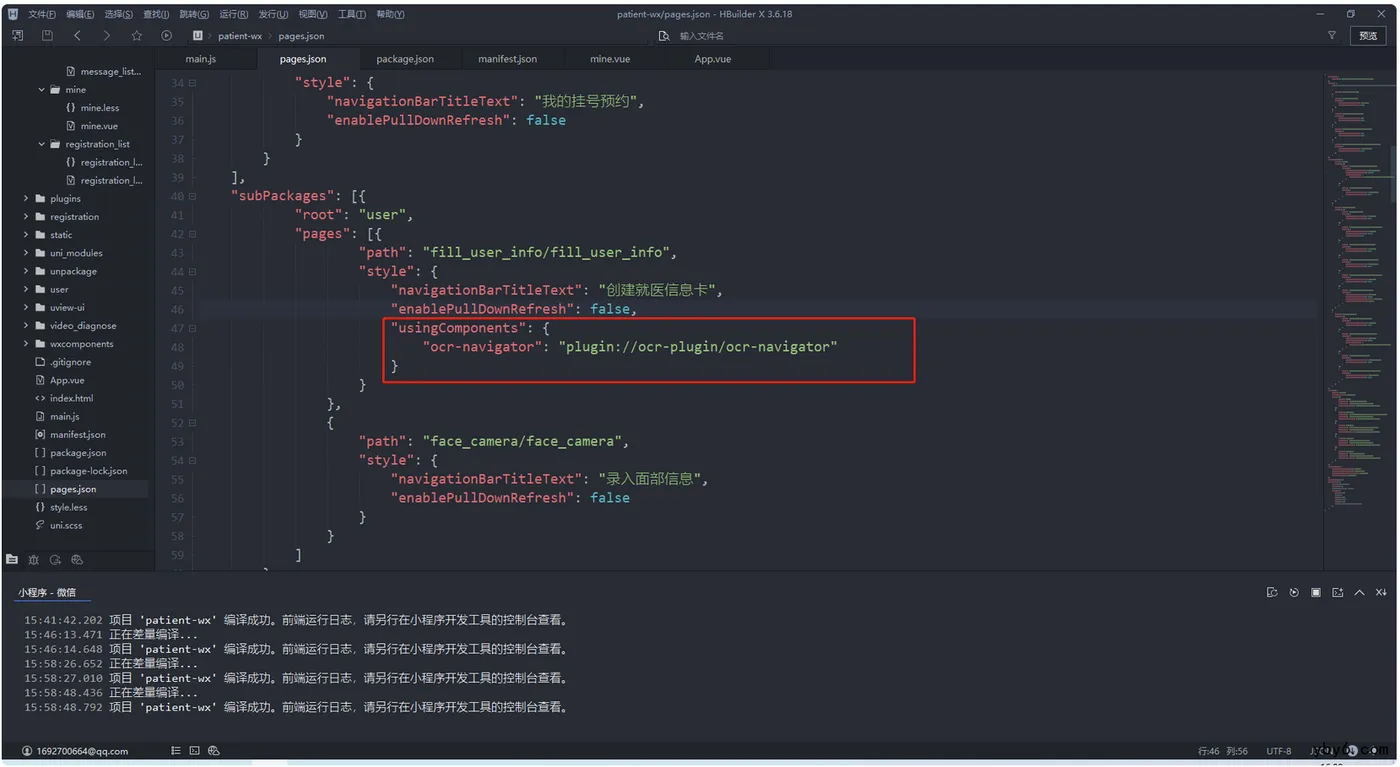Click the run play icon in toolbar

(x=167, y=36)
